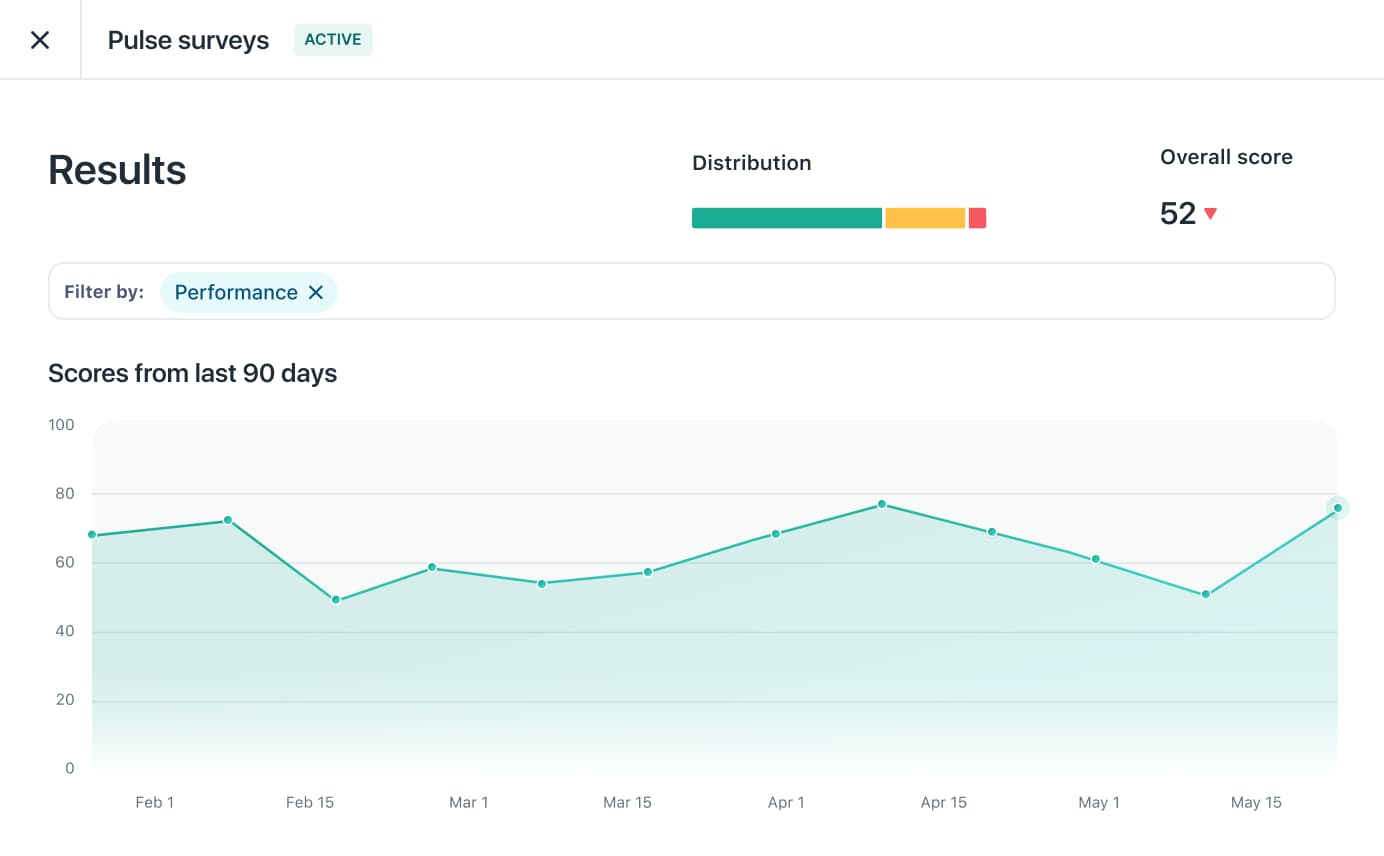
Task: Open the Distribution breakdown
Action: (x=751, y=163)
